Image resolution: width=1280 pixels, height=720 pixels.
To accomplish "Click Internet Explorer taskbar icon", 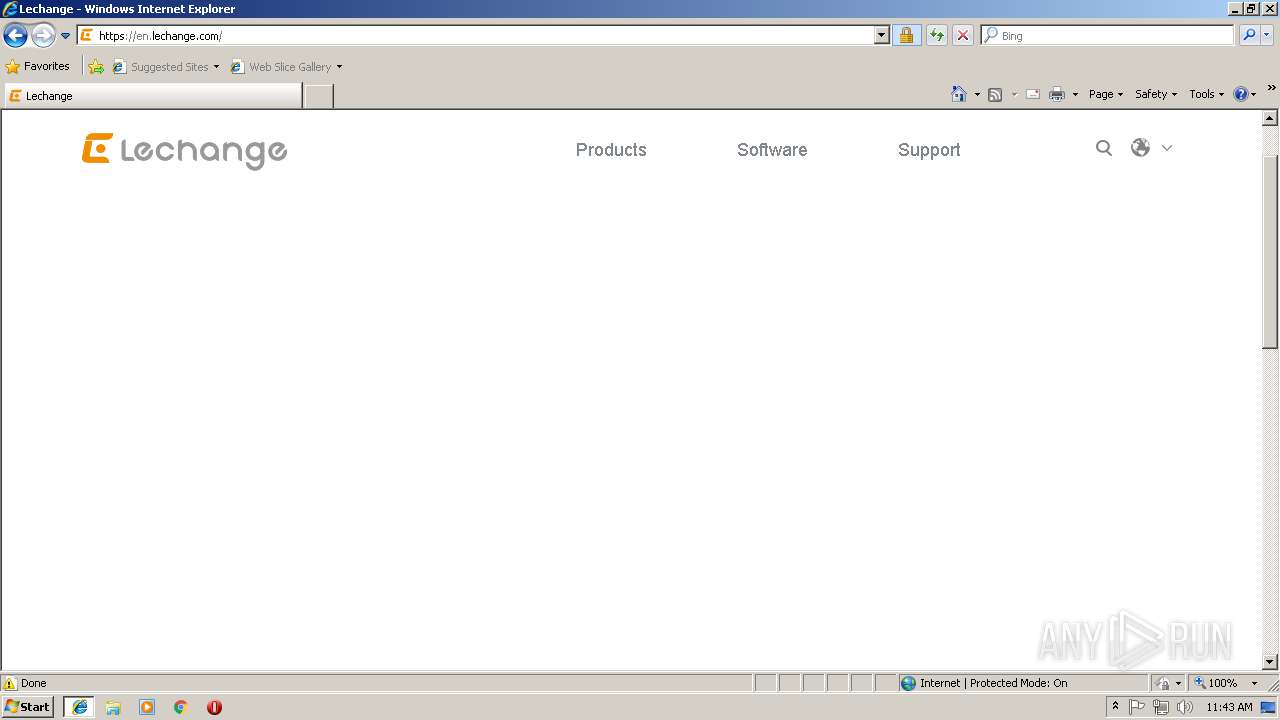I will 80,707.
